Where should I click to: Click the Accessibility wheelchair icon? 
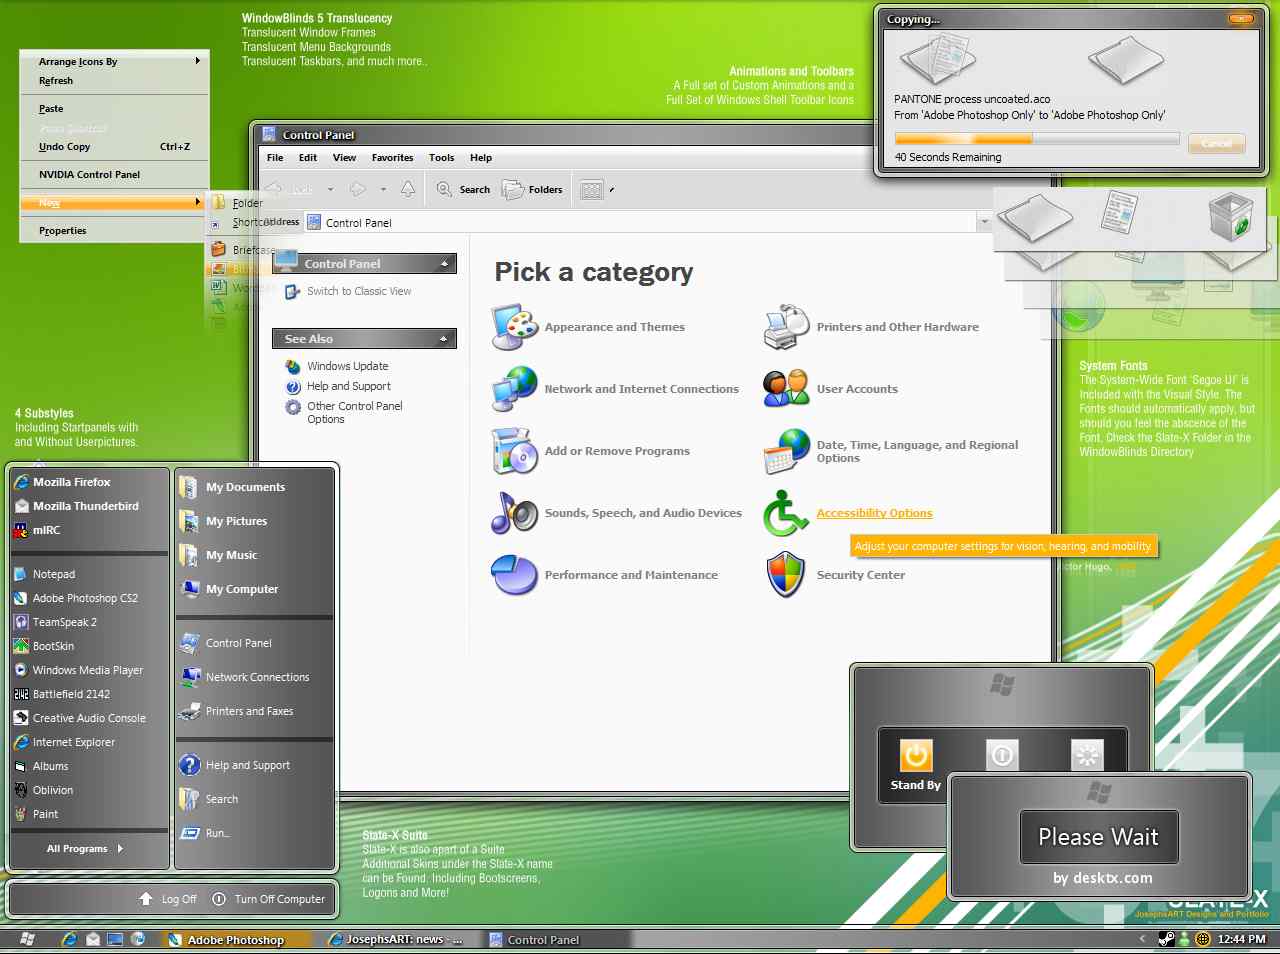[786, 513]
